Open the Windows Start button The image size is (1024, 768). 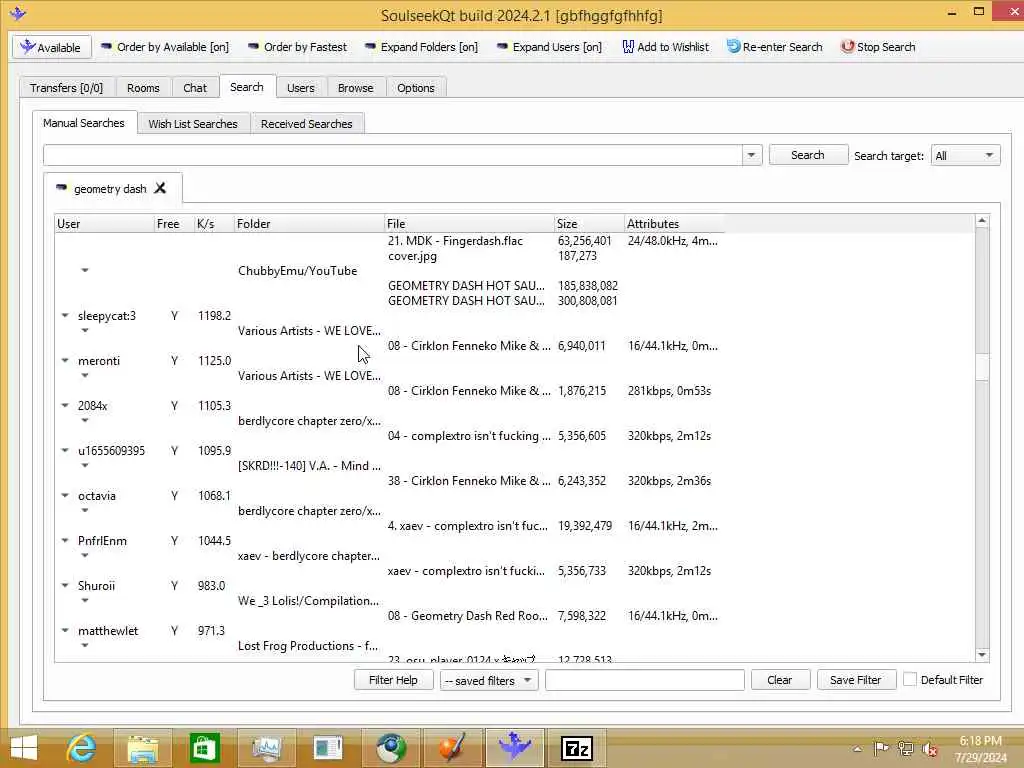click(x=24, y=748)
